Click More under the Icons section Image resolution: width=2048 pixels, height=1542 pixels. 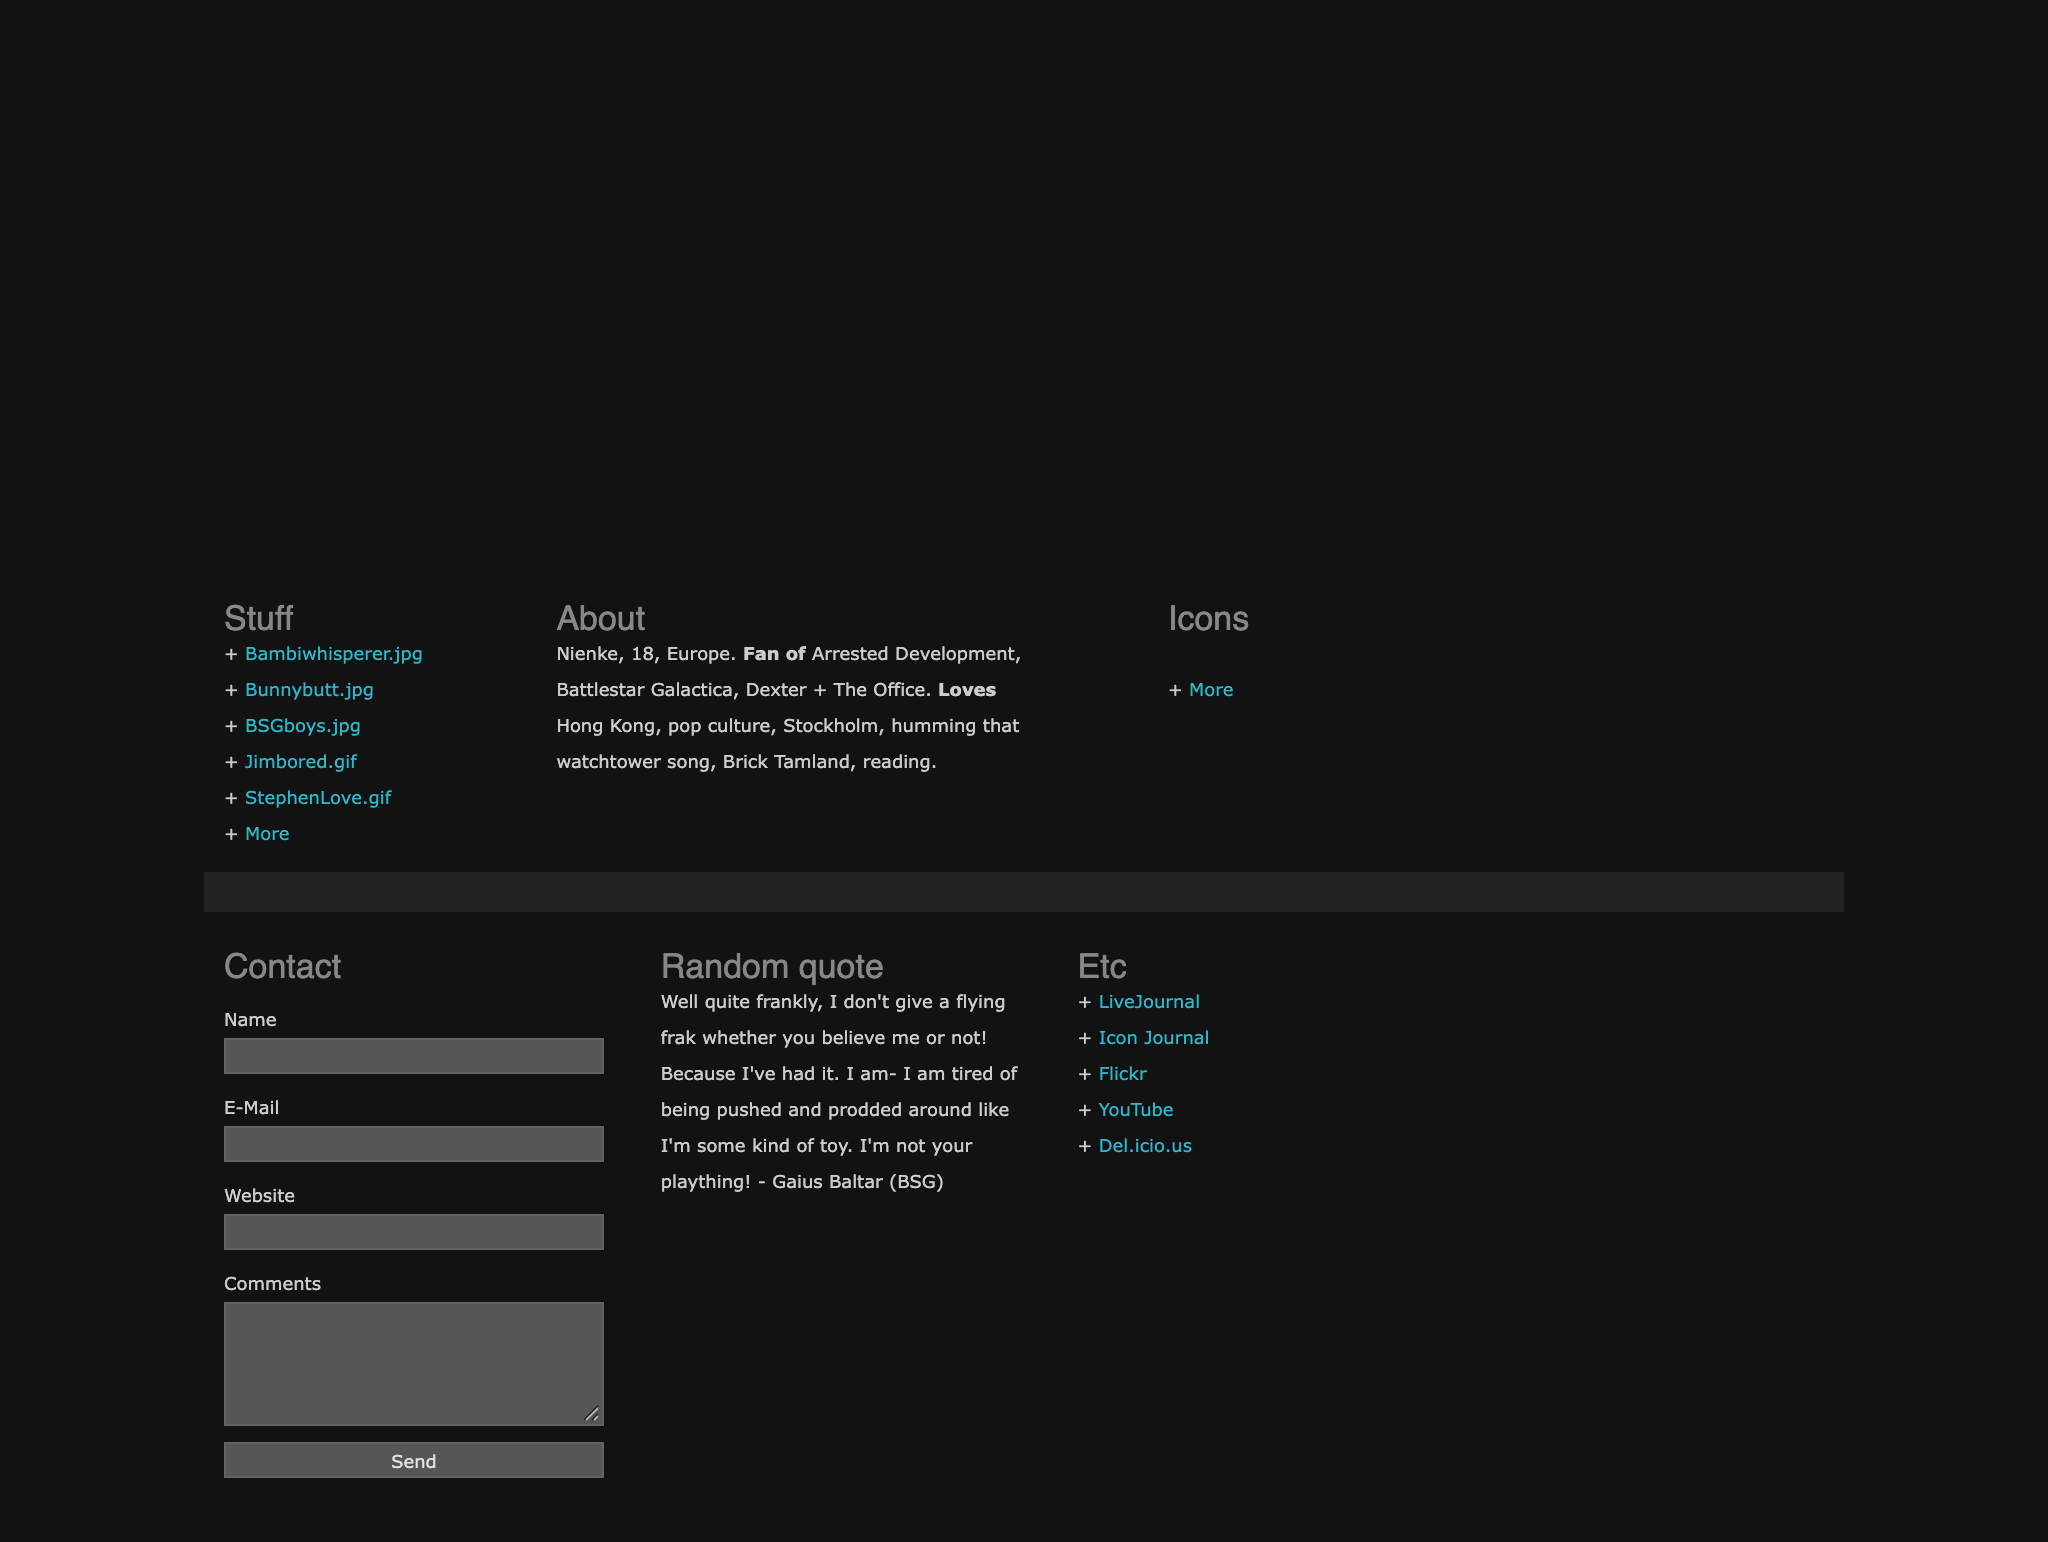coord(1211,690)
